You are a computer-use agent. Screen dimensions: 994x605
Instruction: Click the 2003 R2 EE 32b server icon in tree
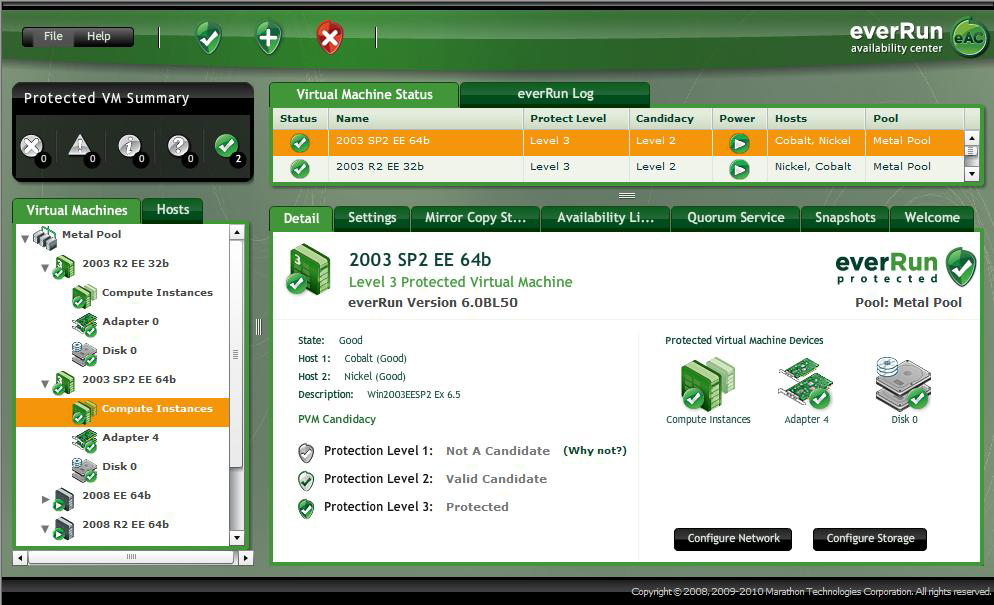64,267
